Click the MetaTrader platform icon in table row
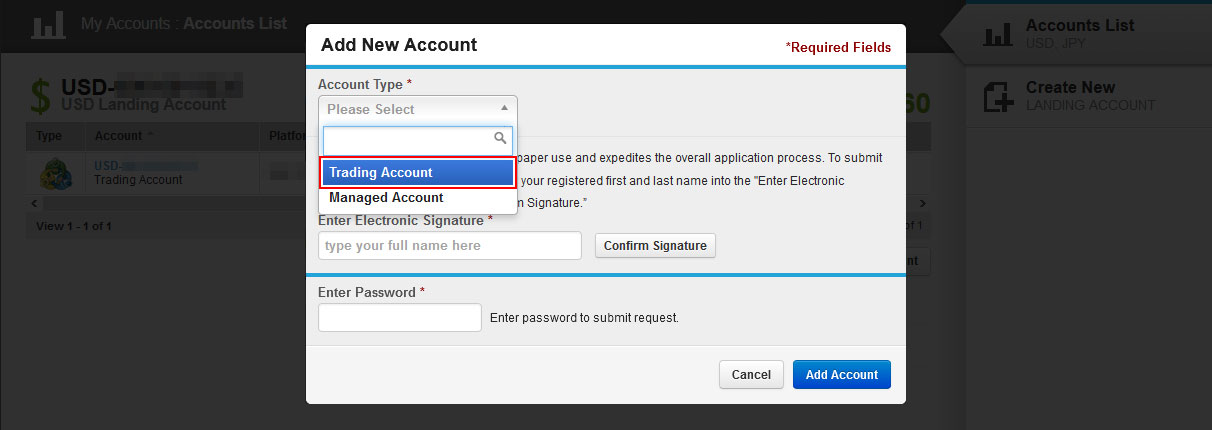This screenshot has width=1212, height=430. (x=55, y=174)
